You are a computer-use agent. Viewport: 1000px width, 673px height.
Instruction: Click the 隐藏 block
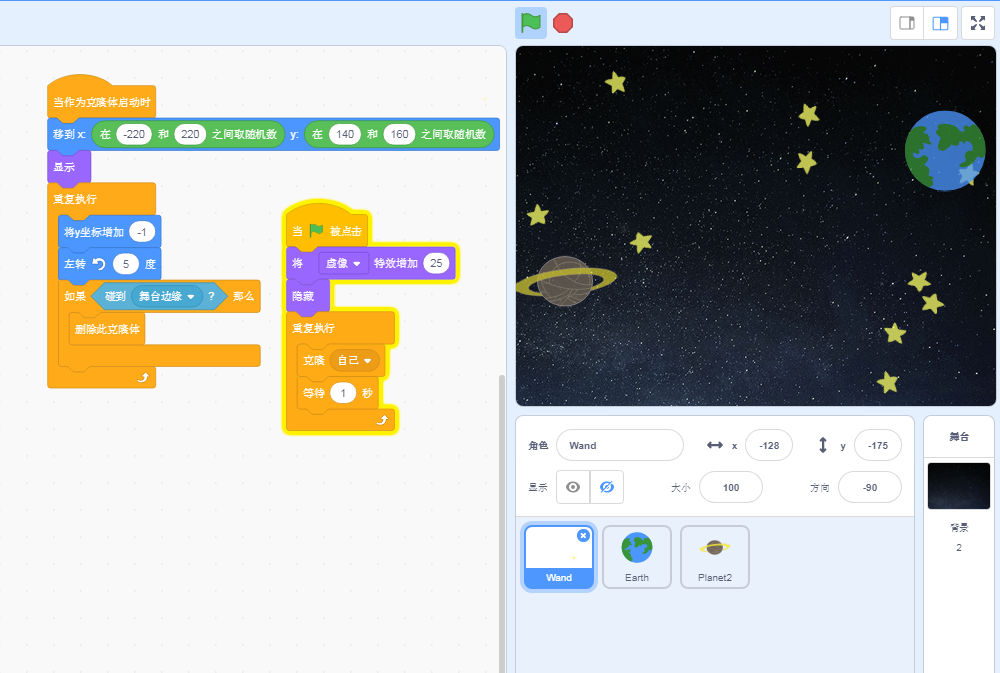pos(308,296)
